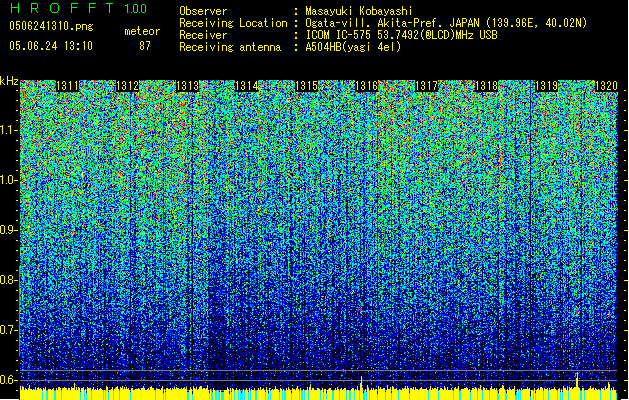Image resolution: width=629 pixels, height=400 pixels.
Task: Click the Receiving antenna field label
Action: 230,47
